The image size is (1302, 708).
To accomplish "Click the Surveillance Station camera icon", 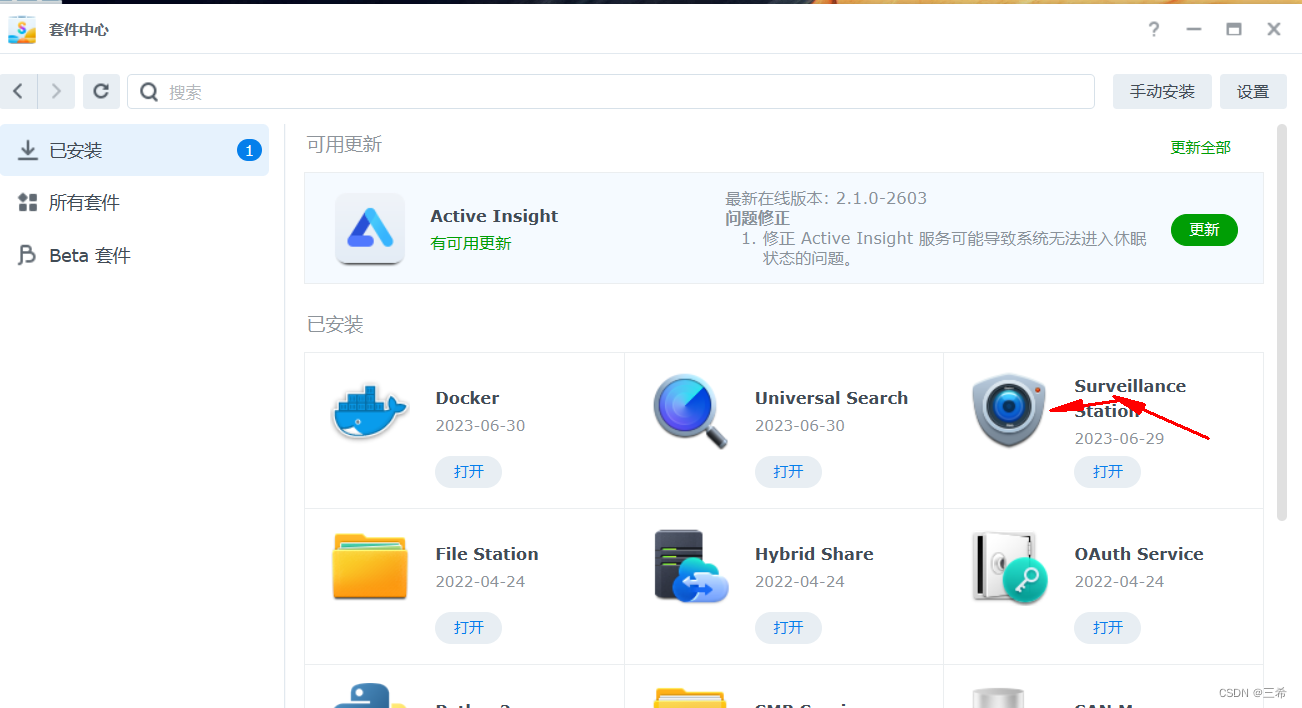I will tap(1009, 411).
